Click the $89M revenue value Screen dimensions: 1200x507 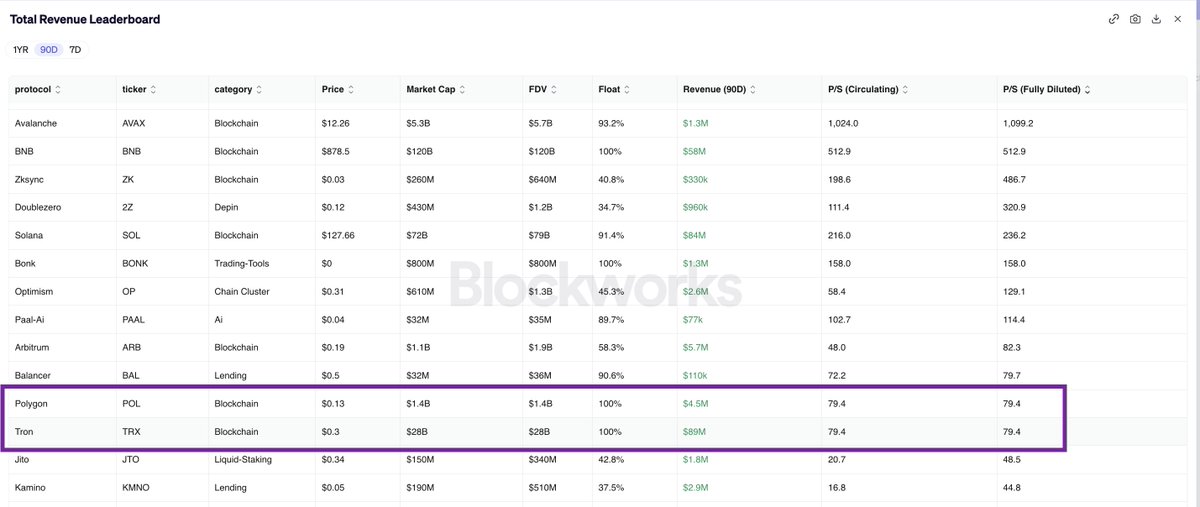coord(694,431)
